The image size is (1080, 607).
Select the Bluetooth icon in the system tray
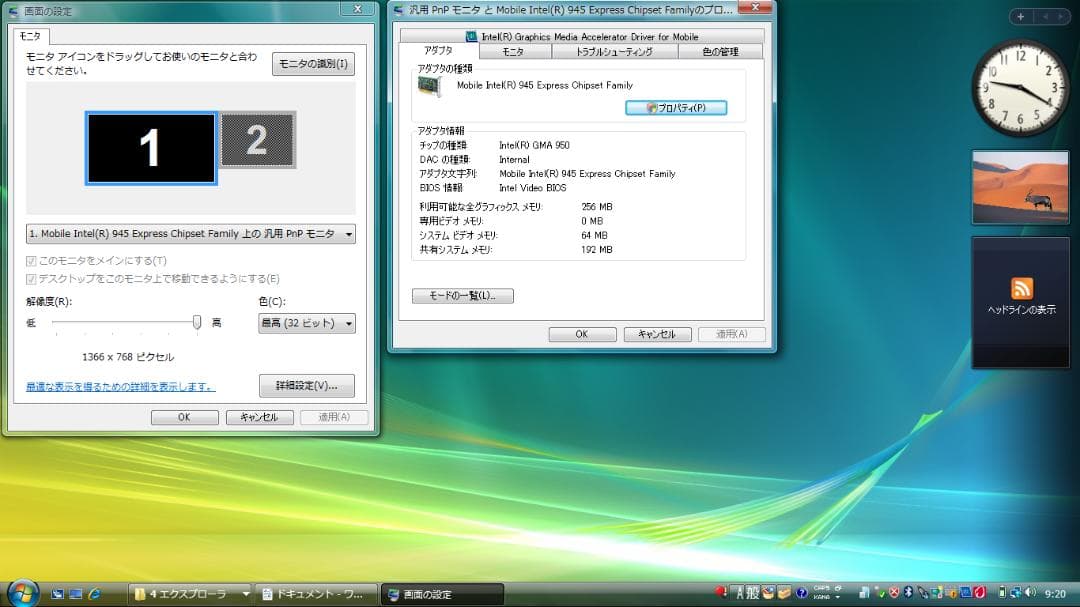pyautogui.click(x=908, y=593)
